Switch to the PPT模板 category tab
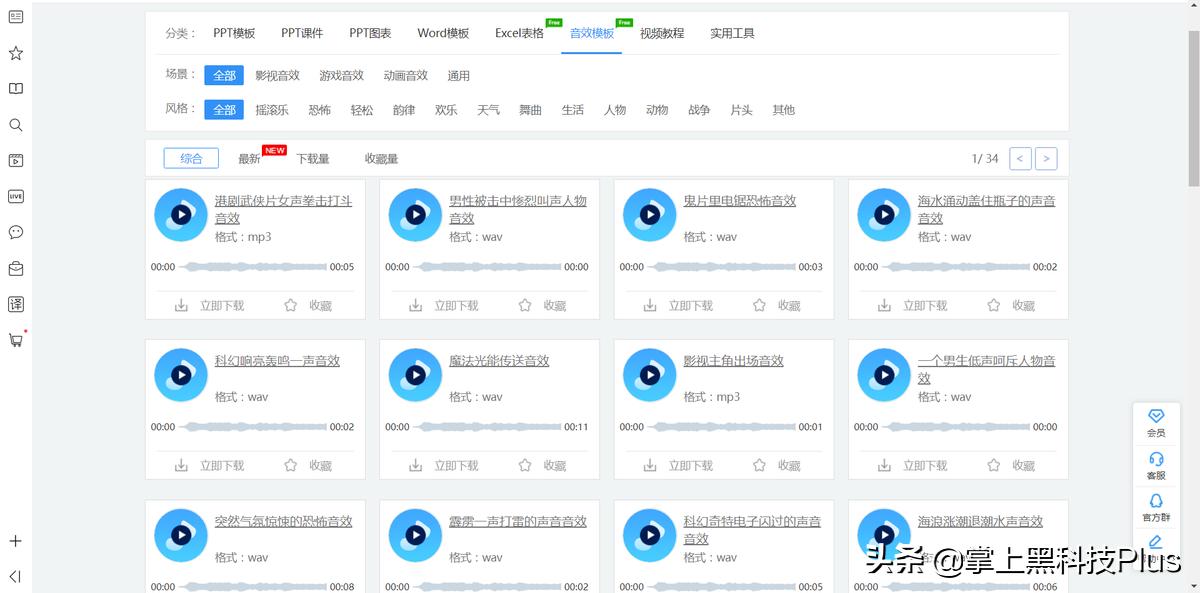Viewport: 1200px width, 593px height. (235, 32)
